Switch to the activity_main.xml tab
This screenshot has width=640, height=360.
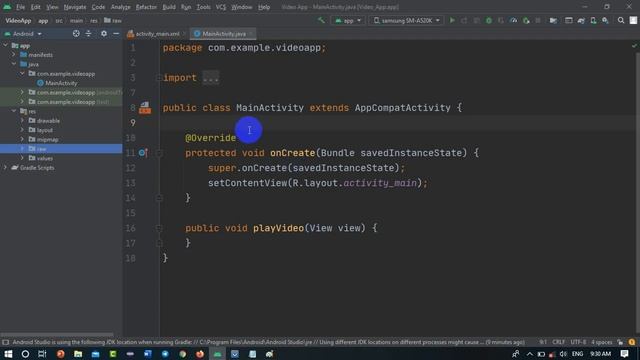[x=157, y=34]
